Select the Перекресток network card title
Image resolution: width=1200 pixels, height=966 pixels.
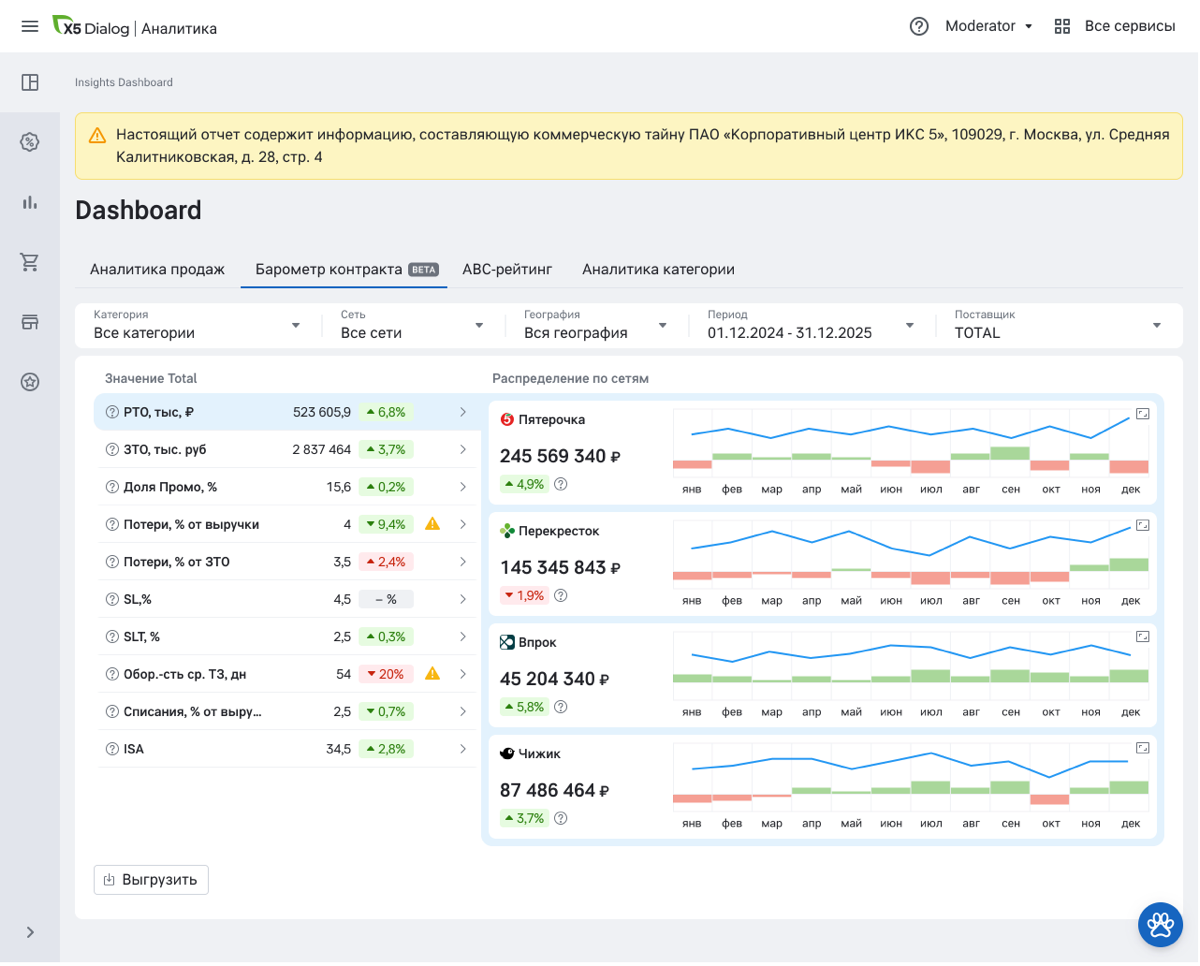pyautogui.click(x=559, y=531)
